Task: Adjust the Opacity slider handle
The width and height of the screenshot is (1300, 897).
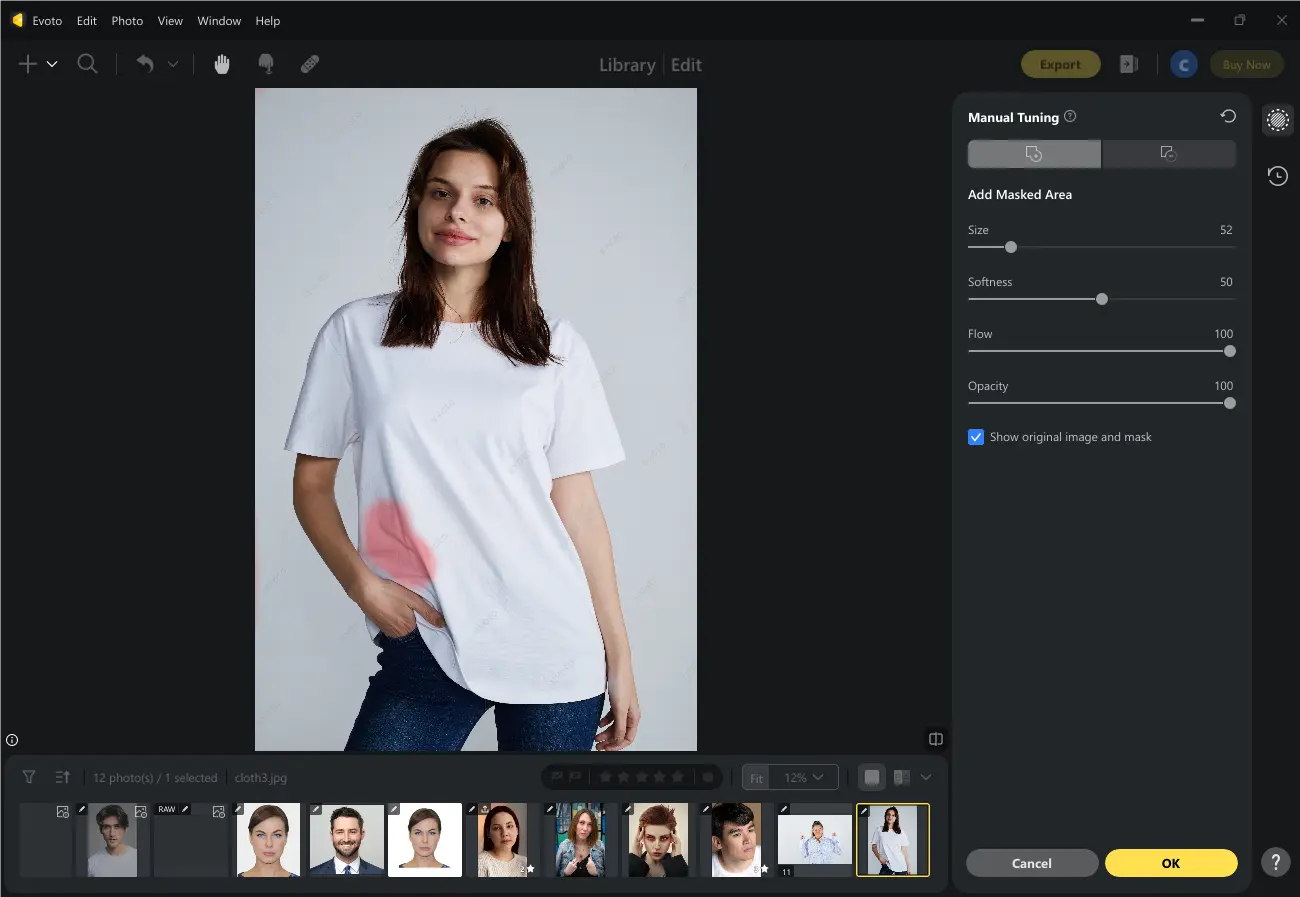Action: pos(1230,403)
